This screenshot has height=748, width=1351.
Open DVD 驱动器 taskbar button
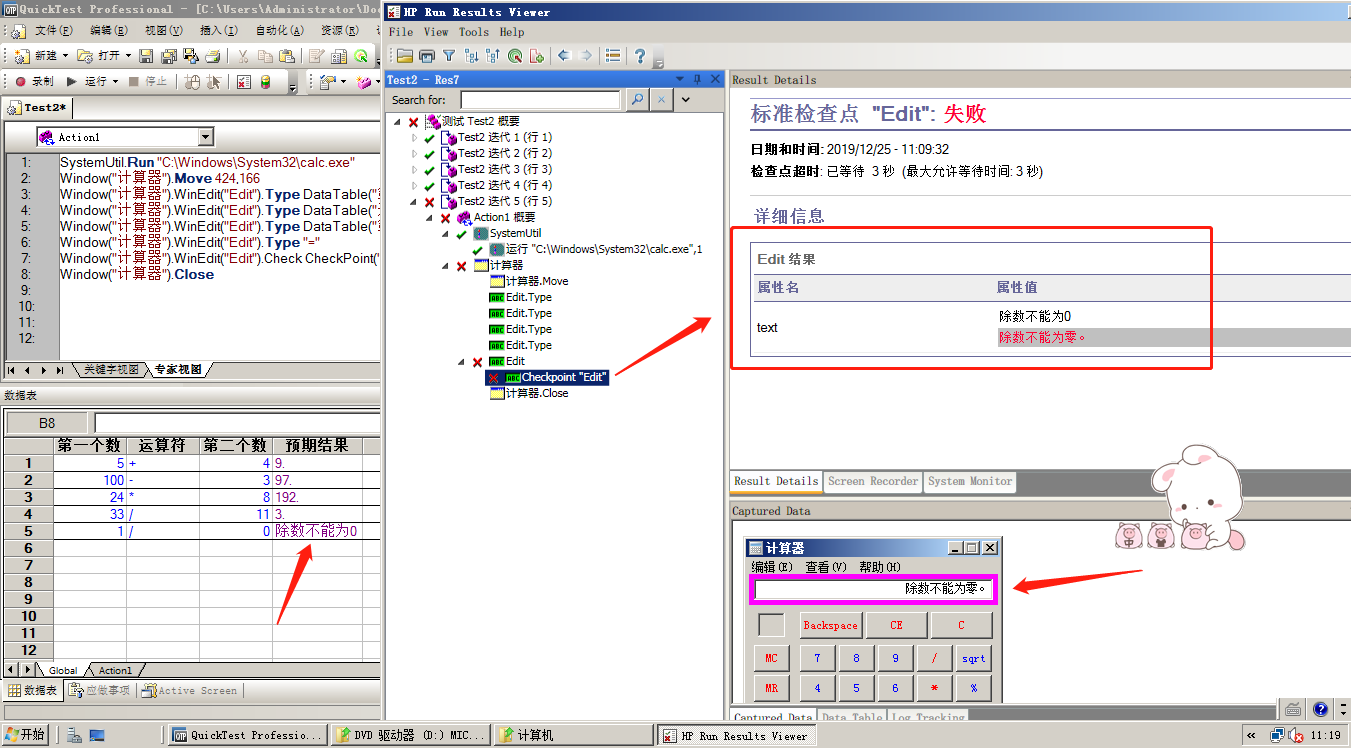tap(412, 735)
